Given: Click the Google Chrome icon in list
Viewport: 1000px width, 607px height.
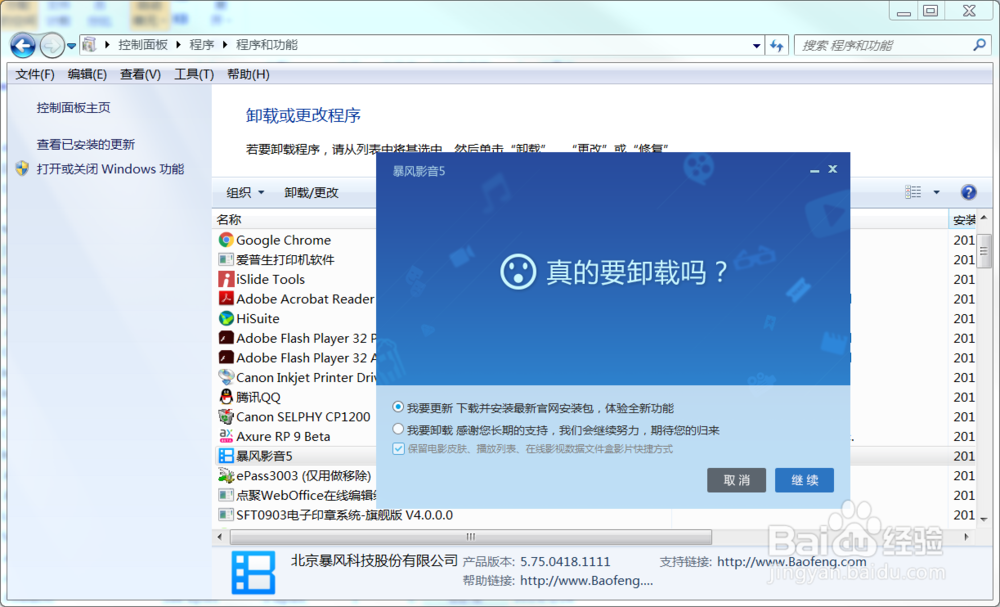Looking at the screenshot, I should pyautogui.click(x=226, y=240).
